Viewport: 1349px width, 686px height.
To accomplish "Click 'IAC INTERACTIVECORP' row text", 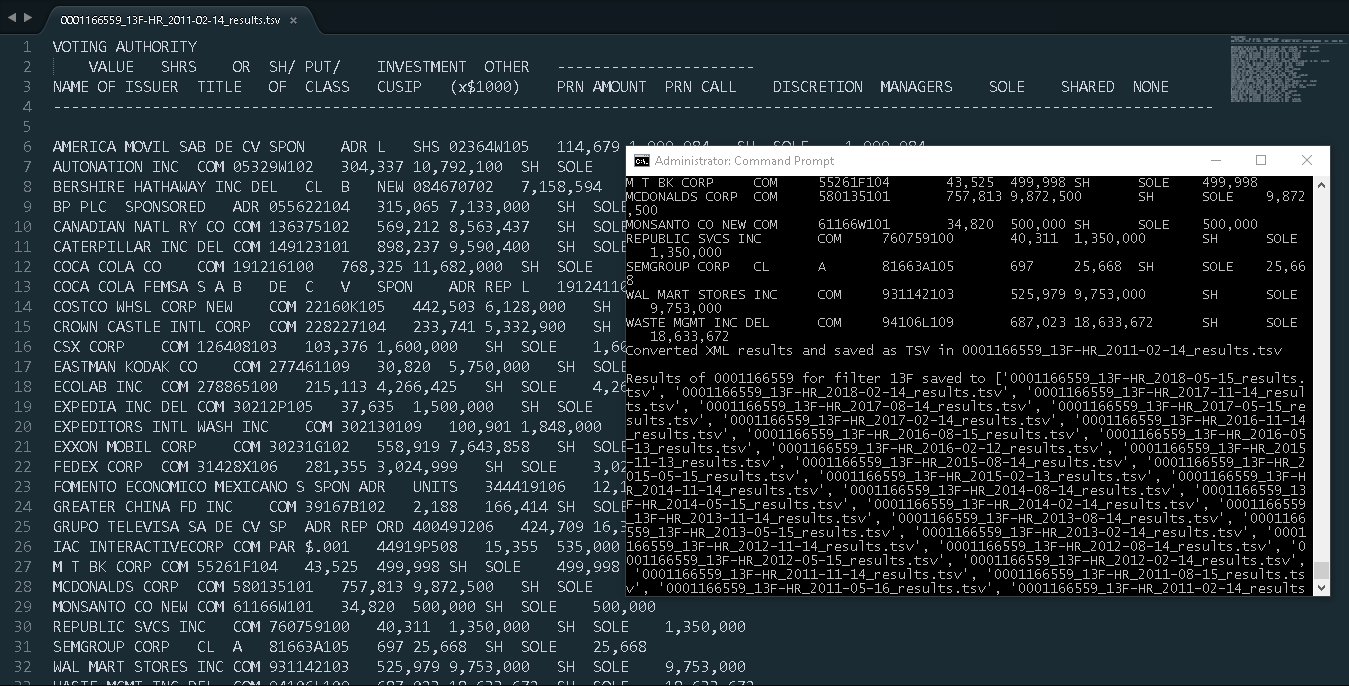I will tap(139, 547).
